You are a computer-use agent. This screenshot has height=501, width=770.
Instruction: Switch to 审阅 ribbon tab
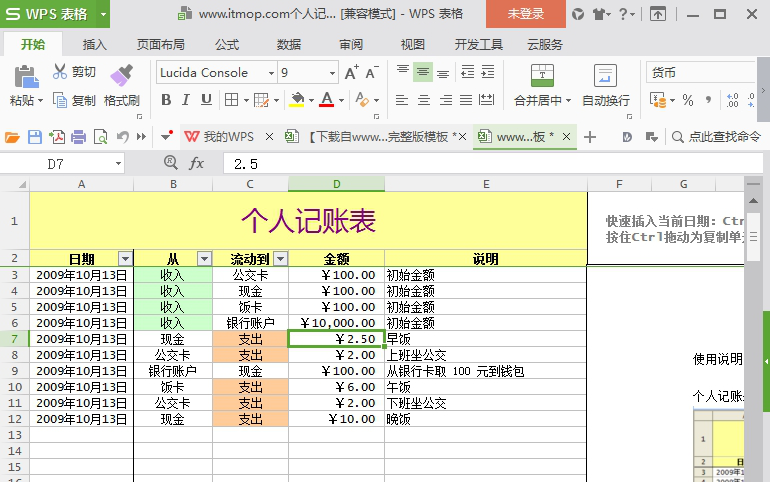tap(351, 45)
